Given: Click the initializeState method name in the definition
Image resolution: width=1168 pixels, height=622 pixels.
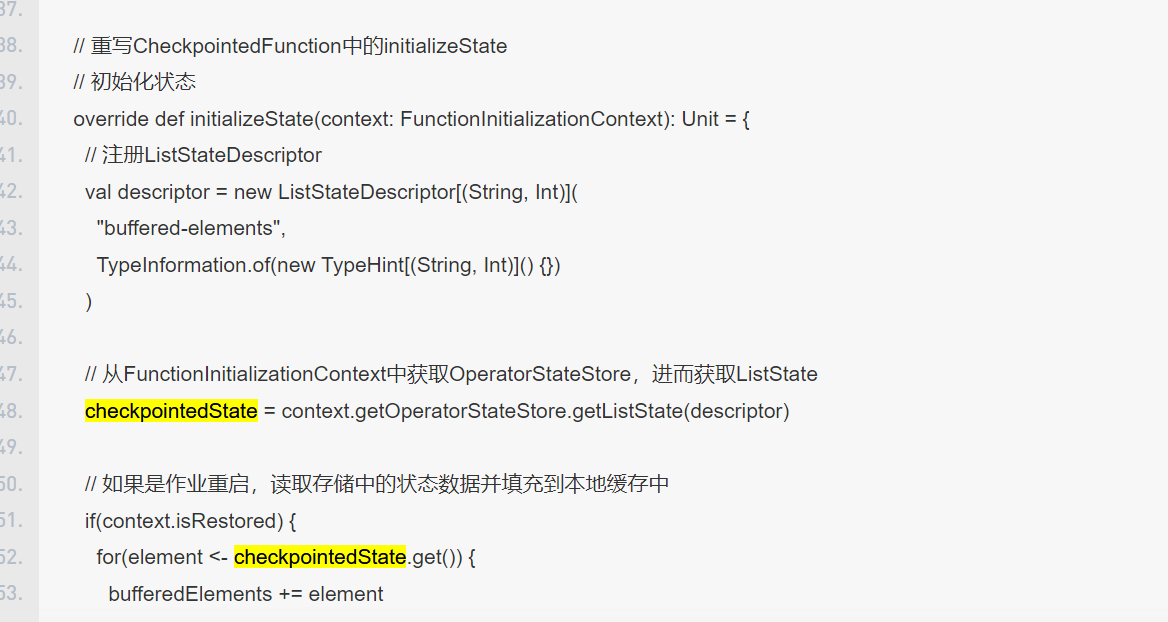Looking at the screenshot, I should point(252,119).
